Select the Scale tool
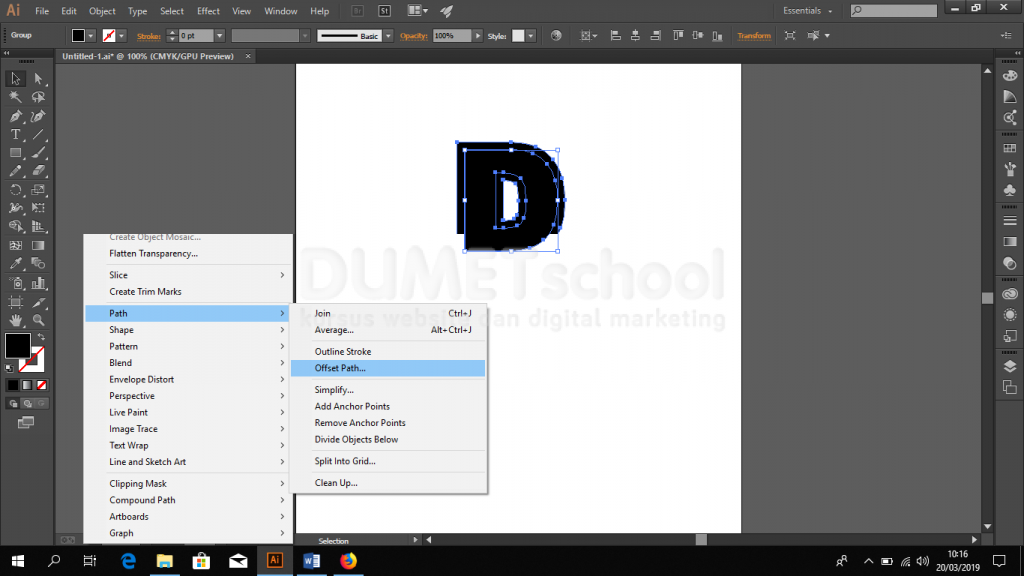 (39, 190)
